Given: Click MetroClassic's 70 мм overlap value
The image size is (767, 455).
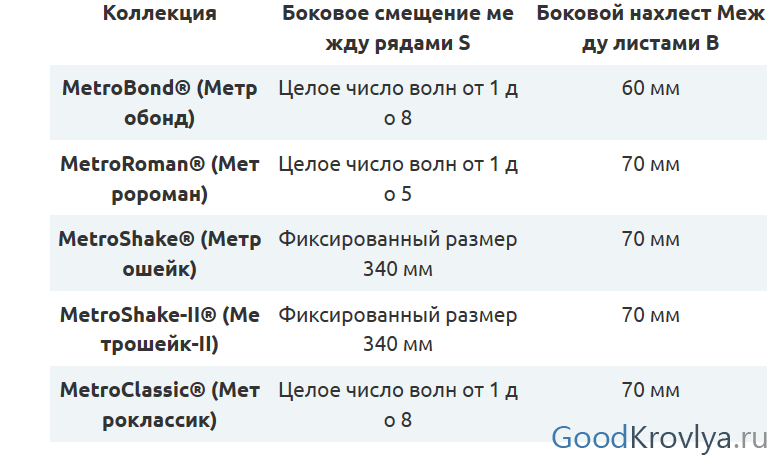Looking at the screenshot, I should (x=651, y=390).
